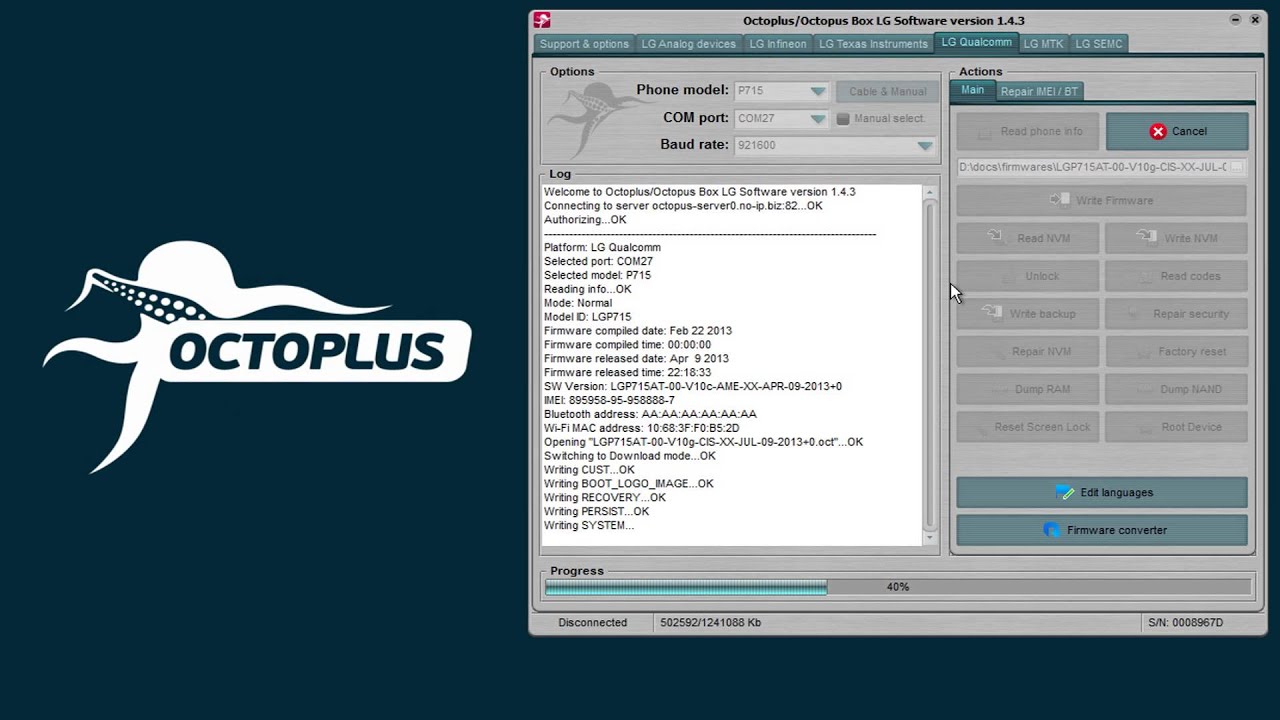Click the Repair NVM button
The width and height of the screenshot is (1280, 720).
[1028, 352]
